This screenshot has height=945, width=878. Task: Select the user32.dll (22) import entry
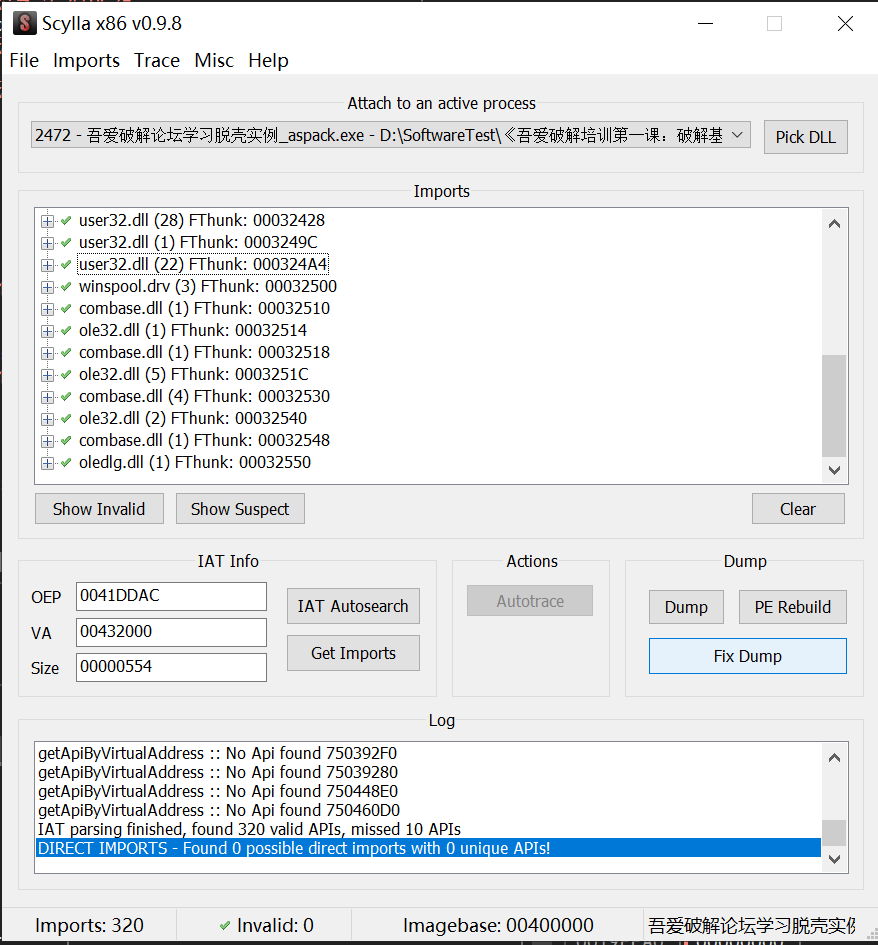pyautogui.click(x=202, y=264)
